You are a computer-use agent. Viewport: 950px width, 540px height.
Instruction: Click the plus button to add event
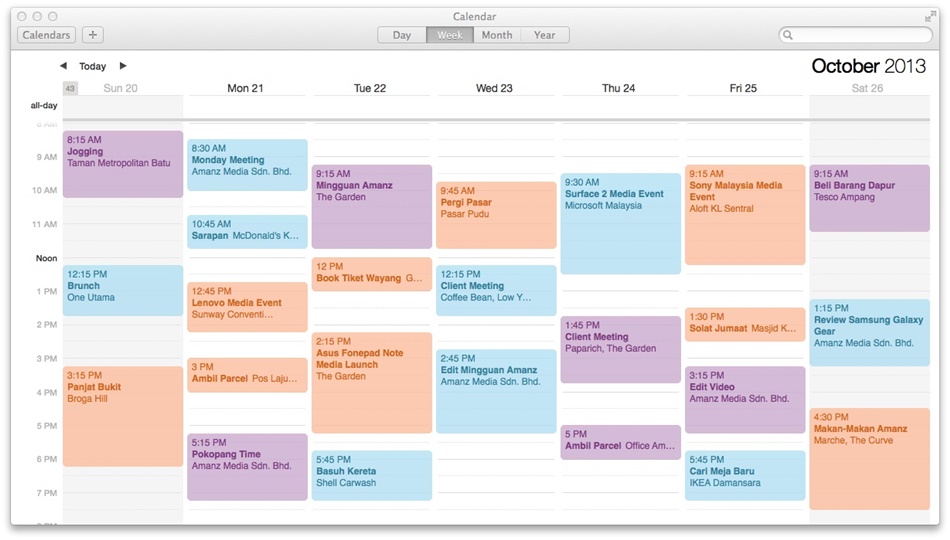click(x=93, y=35)
